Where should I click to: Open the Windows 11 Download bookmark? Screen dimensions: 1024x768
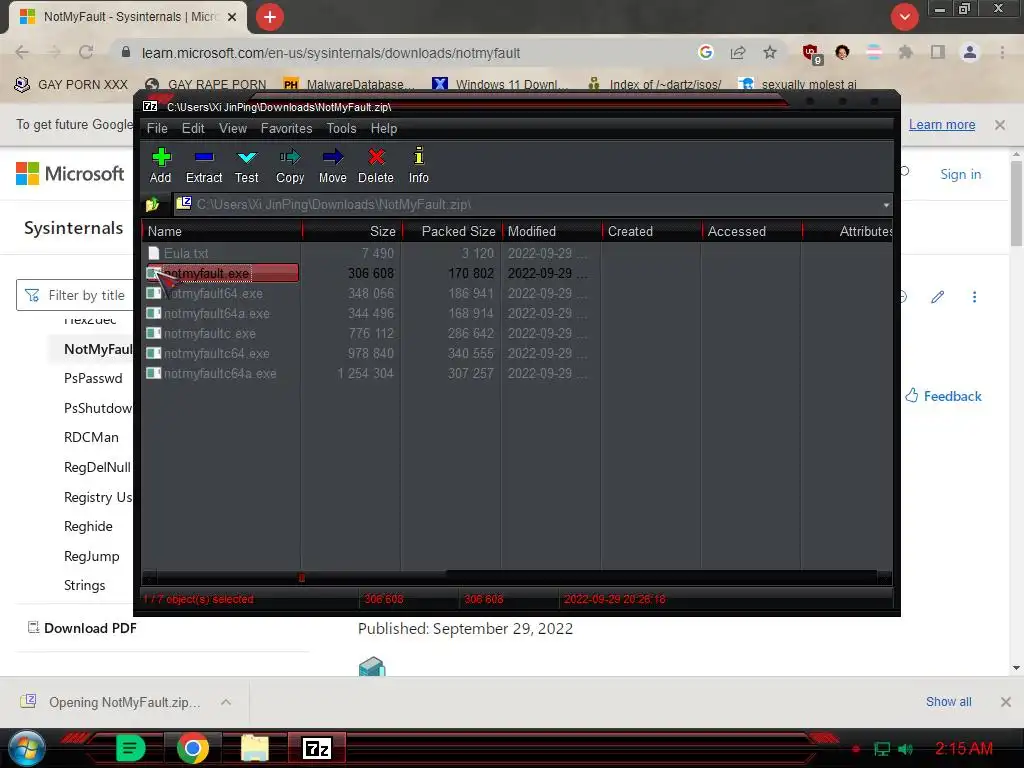tap(499, 84)
